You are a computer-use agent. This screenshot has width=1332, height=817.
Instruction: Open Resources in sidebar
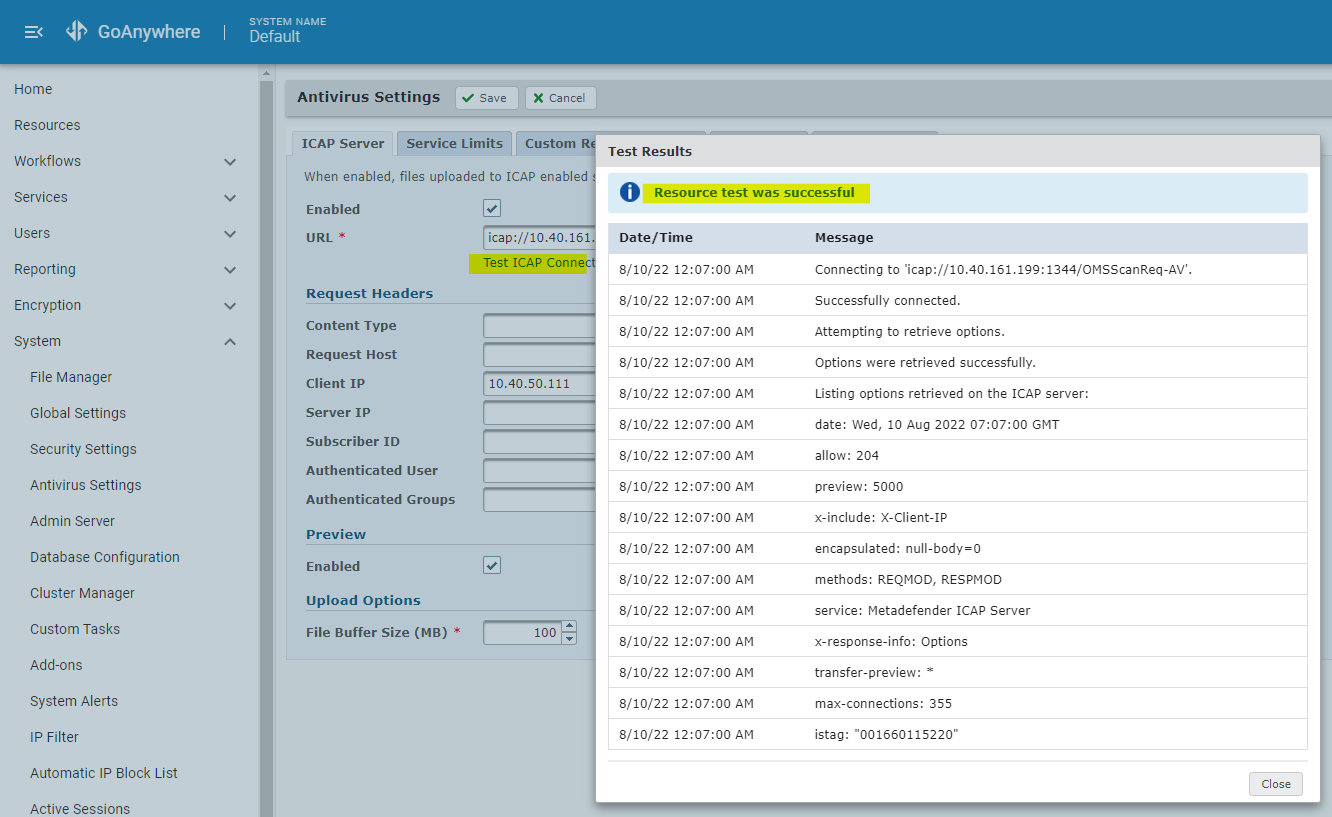tap(47, 125)
